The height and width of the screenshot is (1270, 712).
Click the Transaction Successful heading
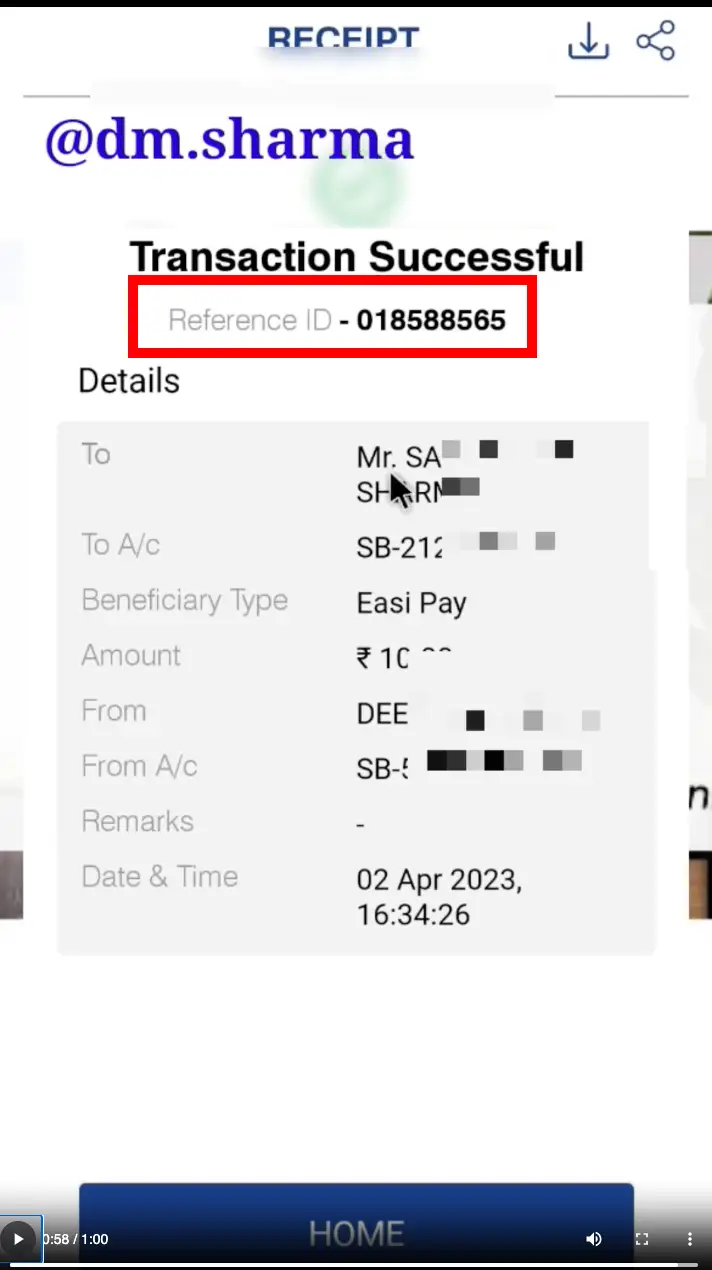point(357,257)
